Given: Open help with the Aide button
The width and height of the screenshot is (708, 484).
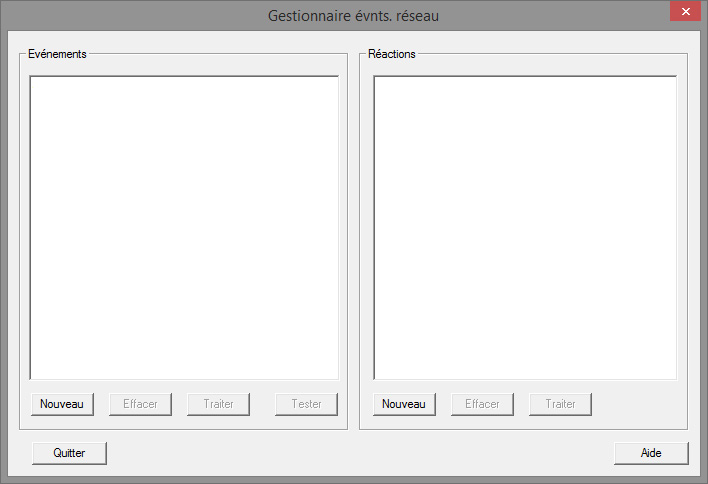Looking at the screenshot, I should [x=651, y=453].
